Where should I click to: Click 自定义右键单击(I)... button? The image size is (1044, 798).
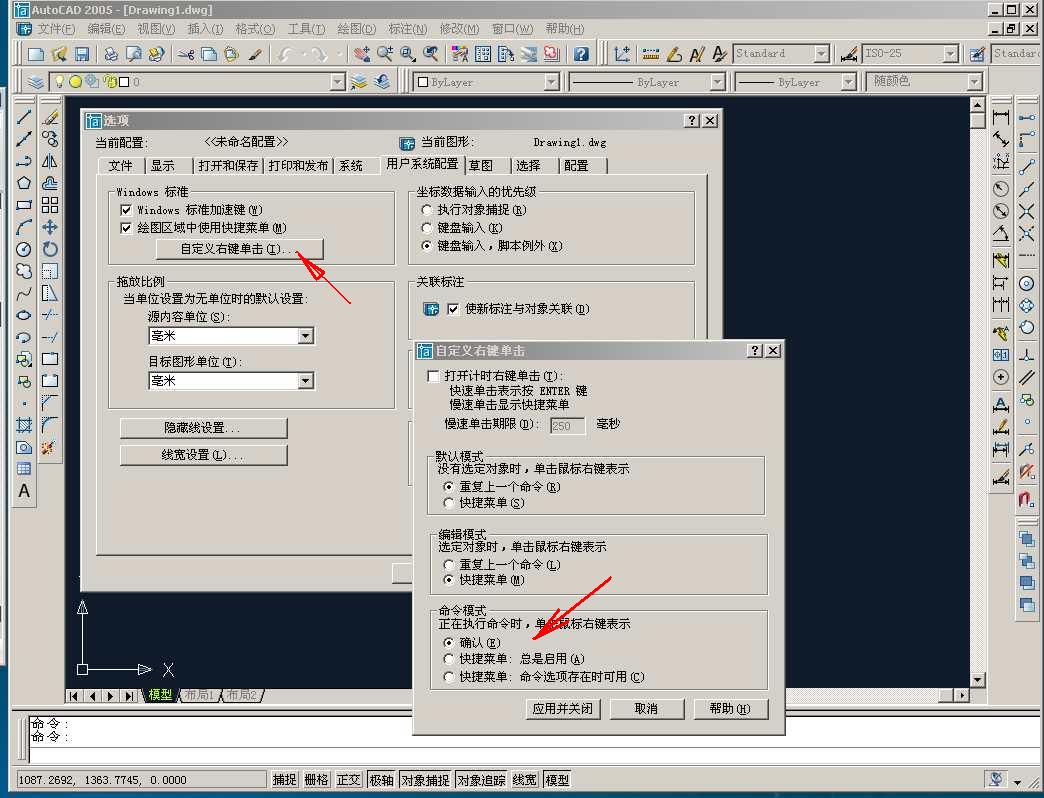[240, 249]
